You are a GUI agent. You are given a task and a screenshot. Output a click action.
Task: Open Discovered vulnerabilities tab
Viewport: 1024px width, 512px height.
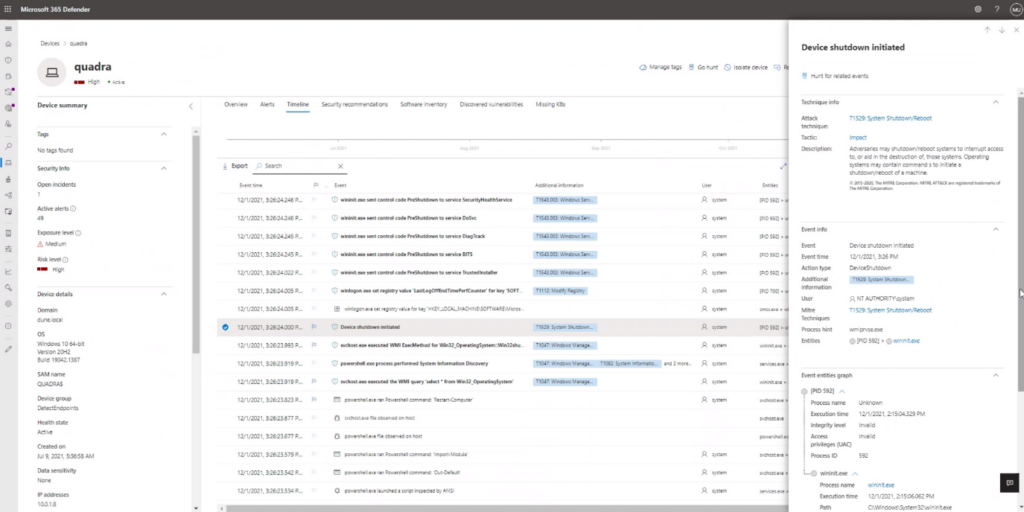pos(491,104)
